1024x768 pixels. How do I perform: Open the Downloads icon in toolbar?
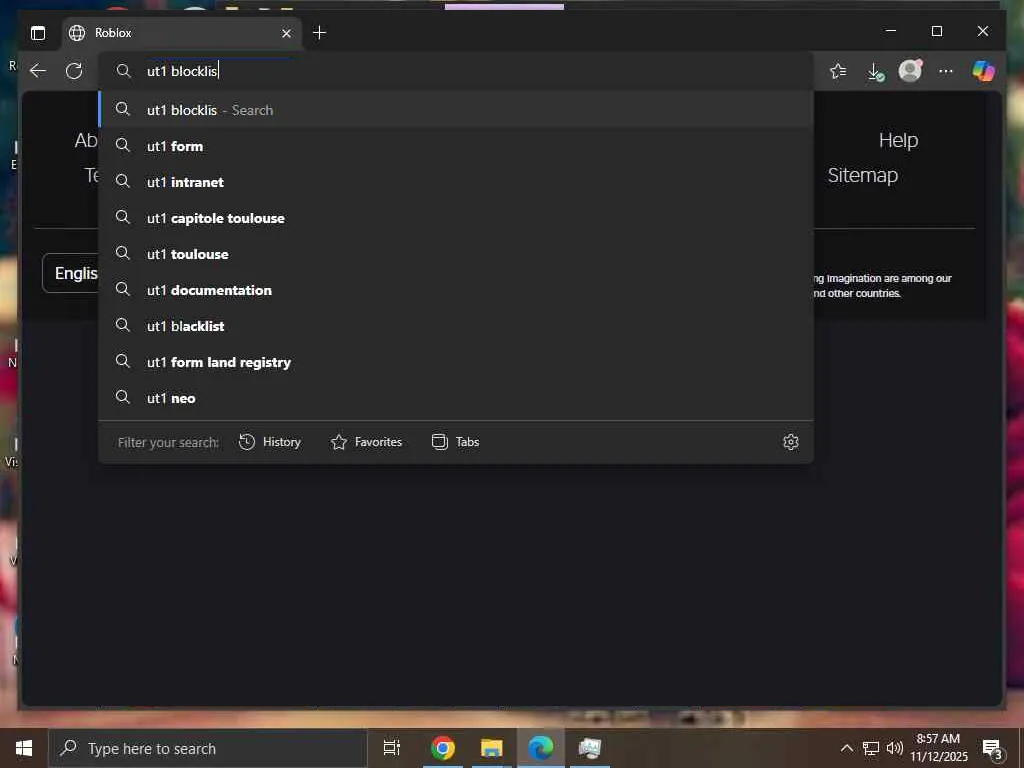875,71
